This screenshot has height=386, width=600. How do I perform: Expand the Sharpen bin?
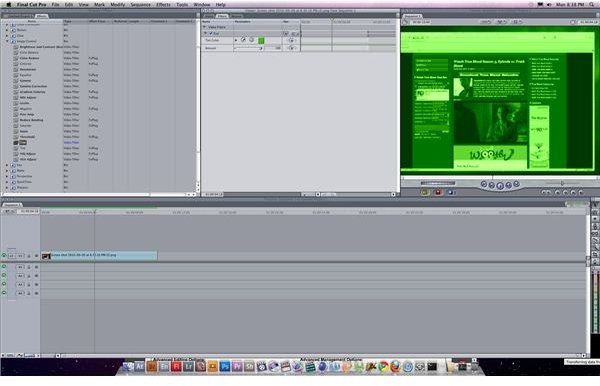7,187
